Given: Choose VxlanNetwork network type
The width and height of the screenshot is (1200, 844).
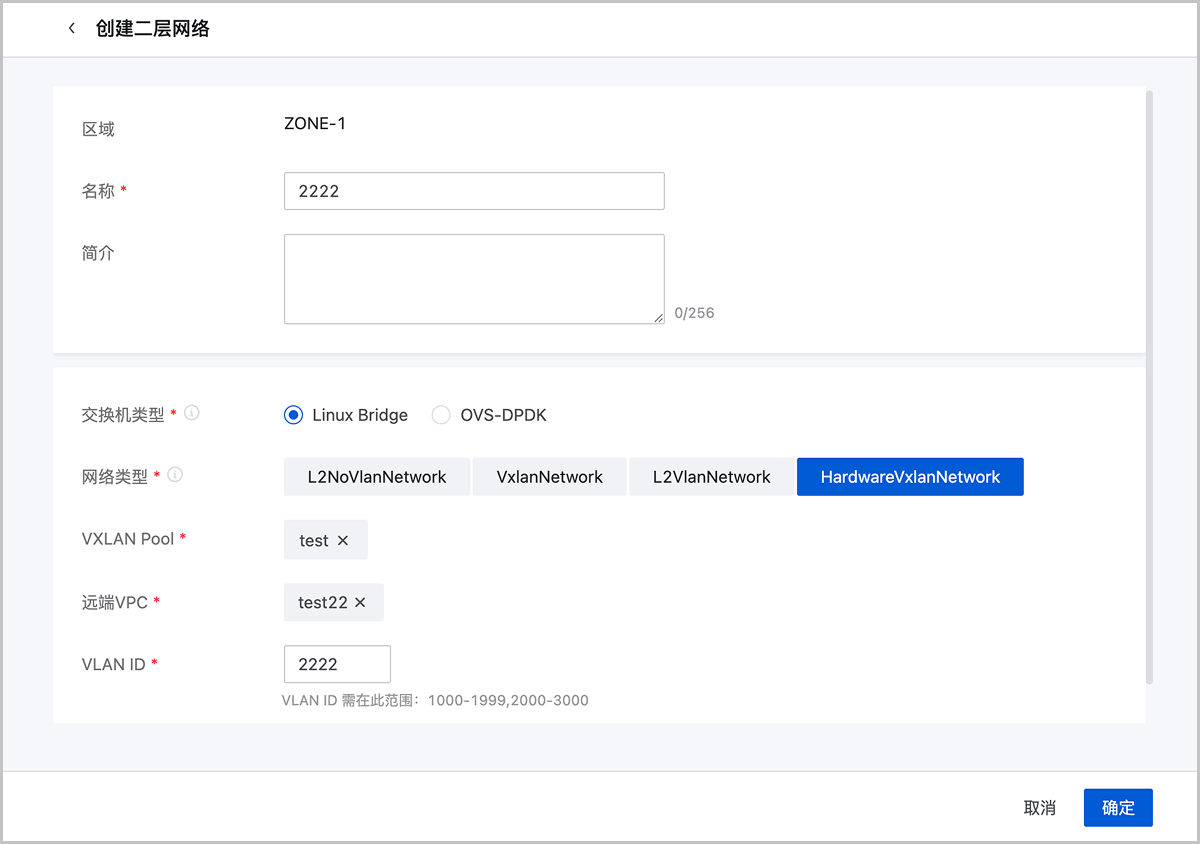Looking at the screenshot, I should tap(549, 477).
